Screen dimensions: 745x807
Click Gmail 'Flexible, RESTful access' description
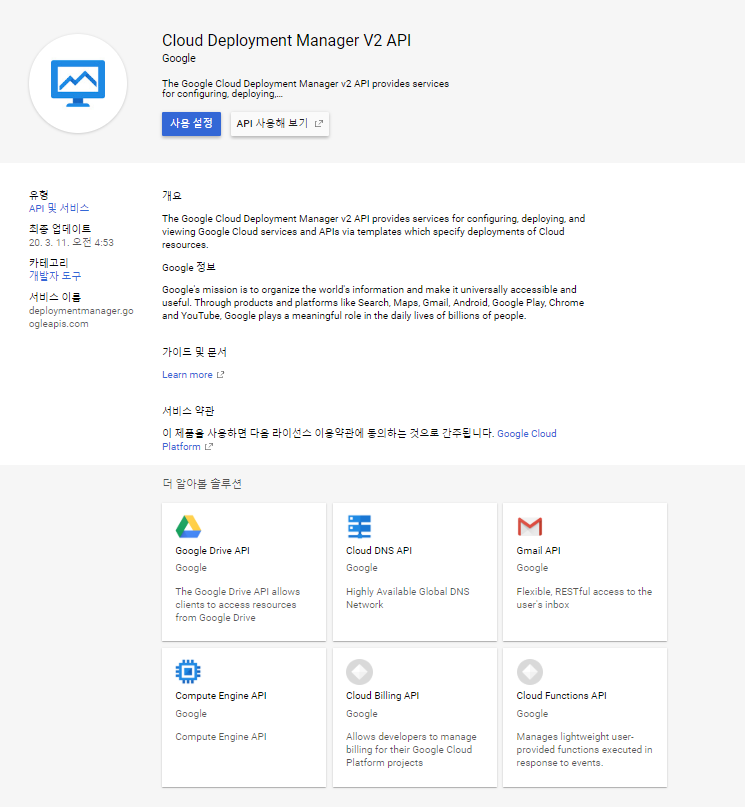coord(584,598)
